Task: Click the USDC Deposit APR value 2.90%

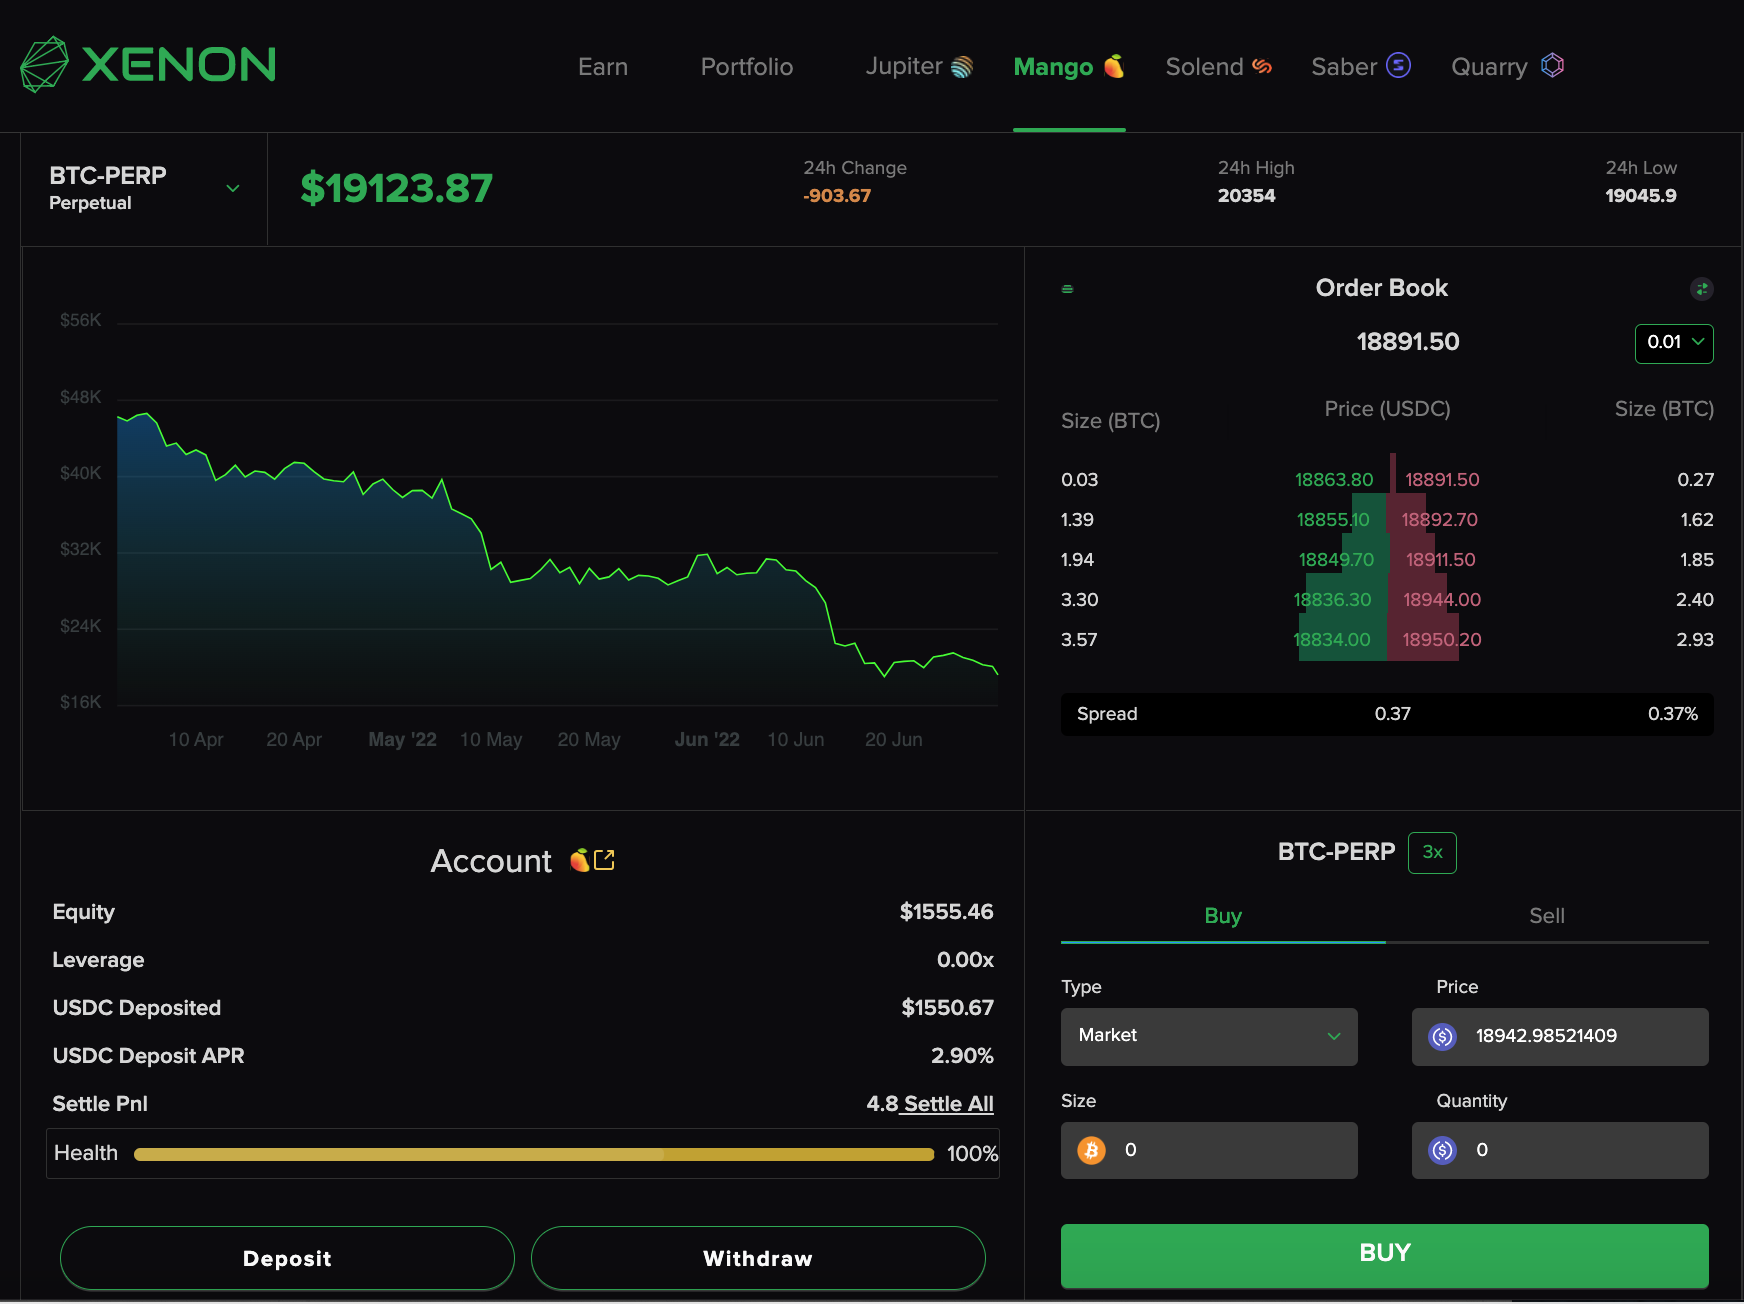Action: point(962,1056)
